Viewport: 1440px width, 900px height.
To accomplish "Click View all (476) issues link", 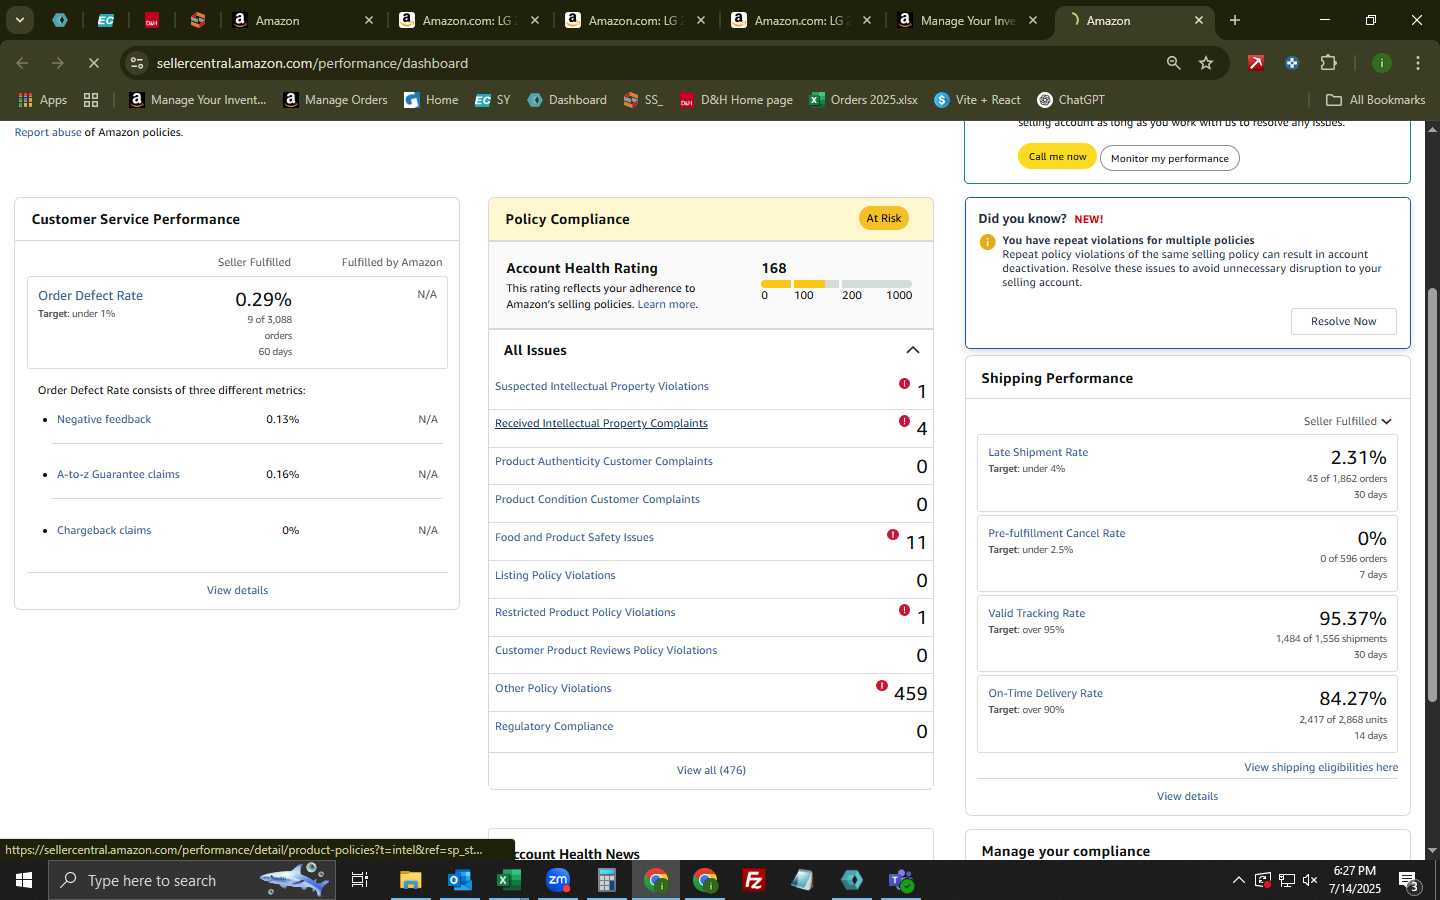I will tap(711, 771).
